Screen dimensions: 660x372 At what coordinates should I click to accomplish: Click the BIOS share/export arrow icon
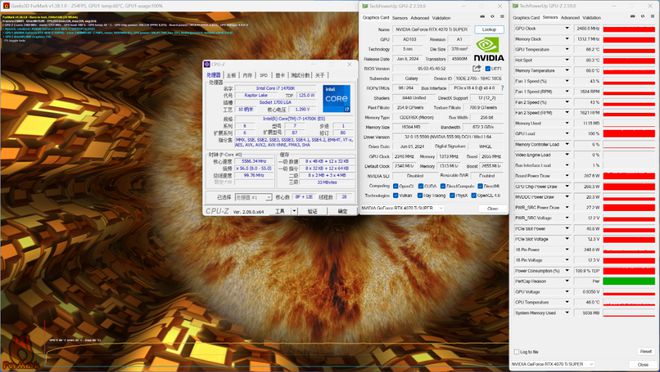(476, 68)
